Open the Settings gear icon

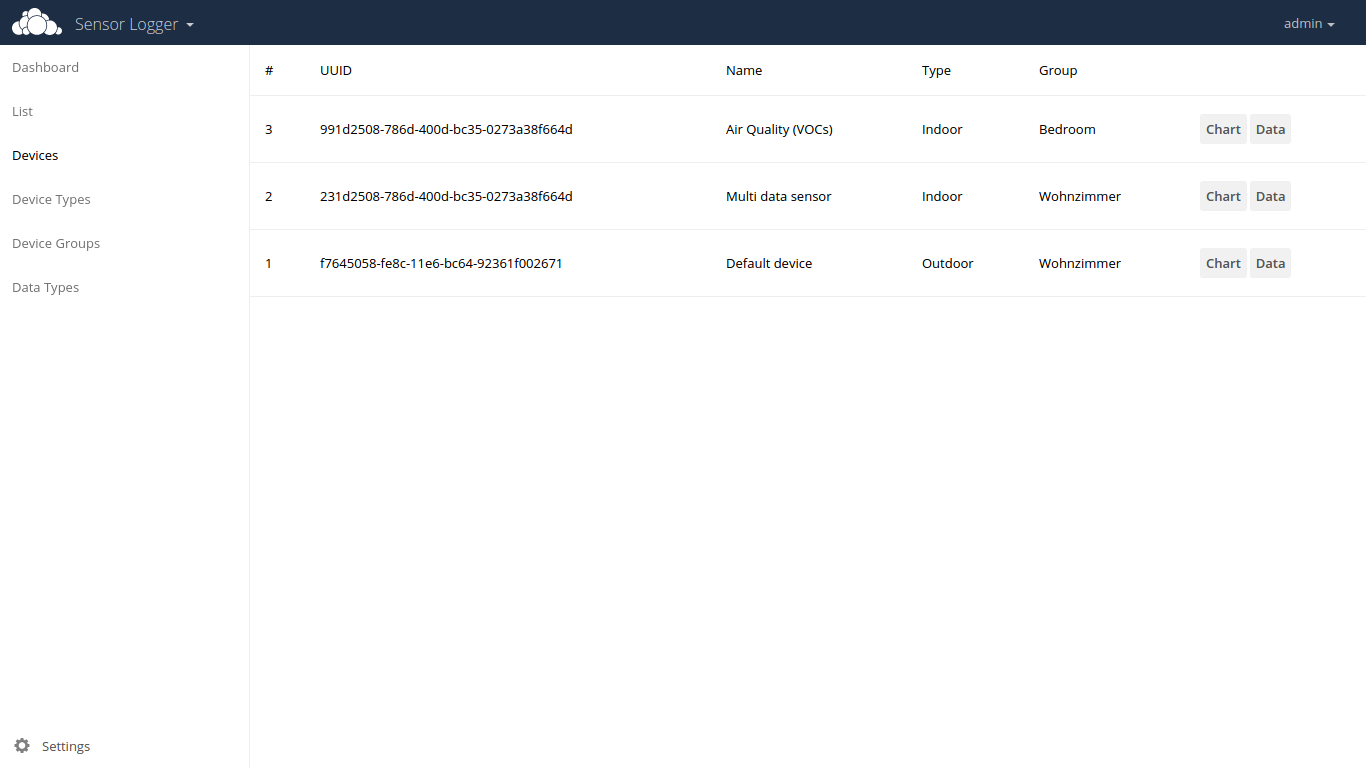point(22,746)
